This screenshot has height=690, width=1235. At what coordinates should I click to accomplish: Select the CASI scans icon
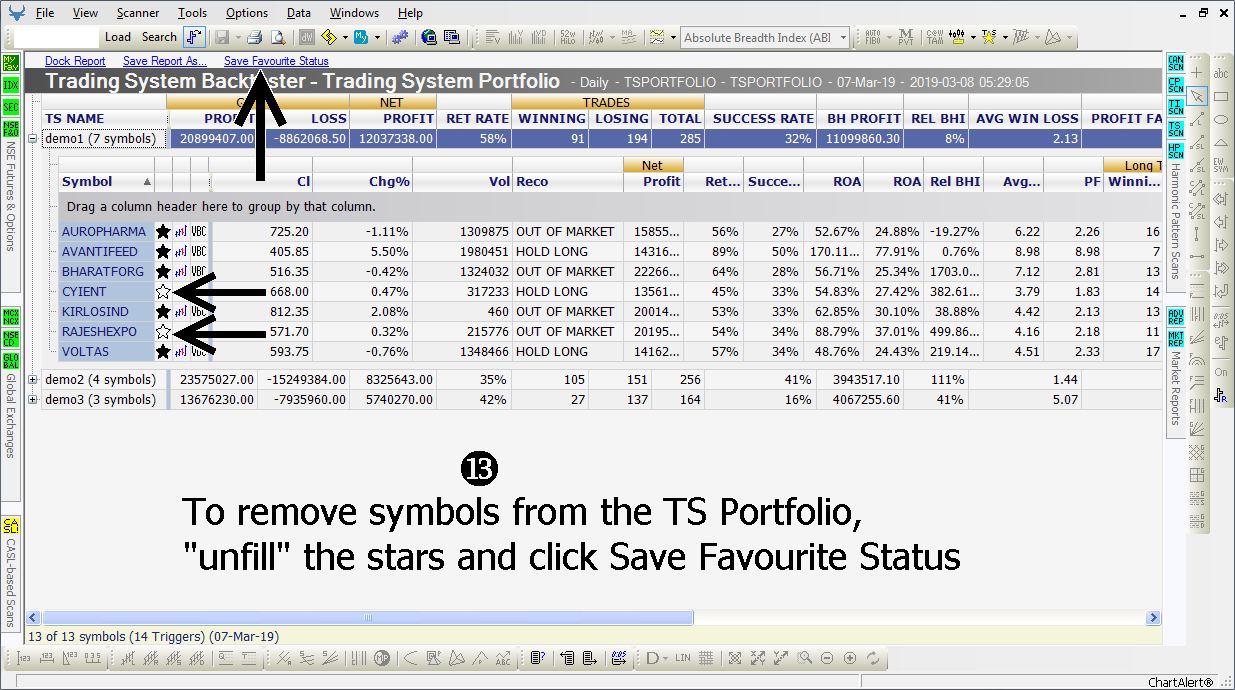click(x=10, y=526)
